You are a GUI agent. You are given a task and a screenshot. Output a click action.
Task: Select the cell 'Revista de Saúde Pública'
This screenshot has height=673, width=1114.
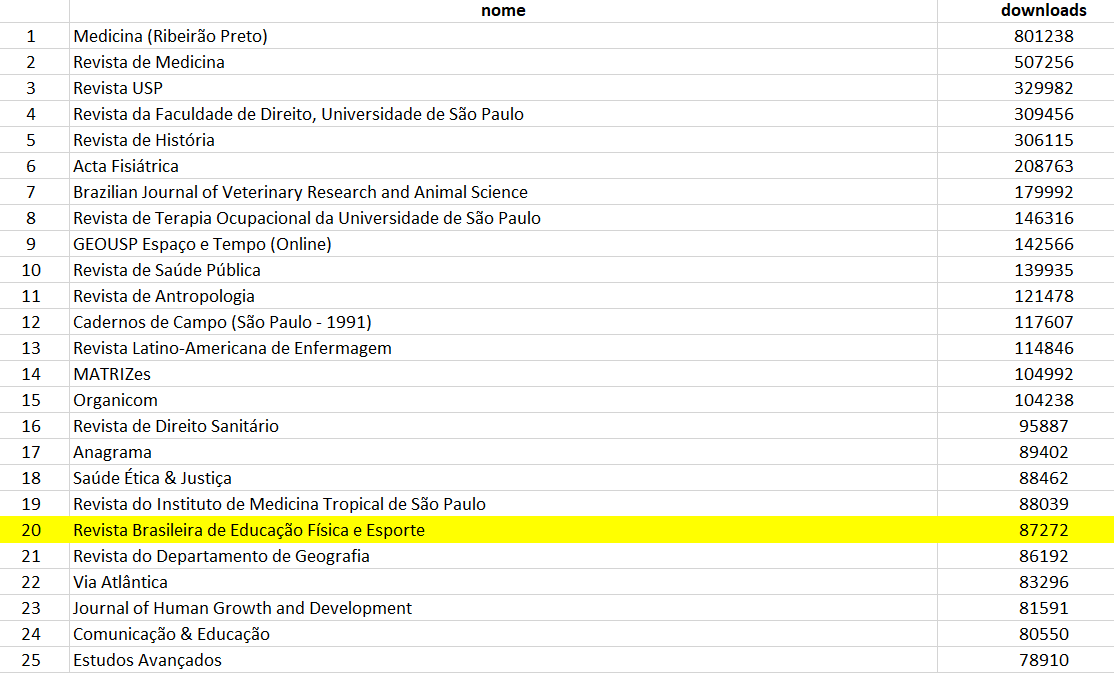coord(503,270)
